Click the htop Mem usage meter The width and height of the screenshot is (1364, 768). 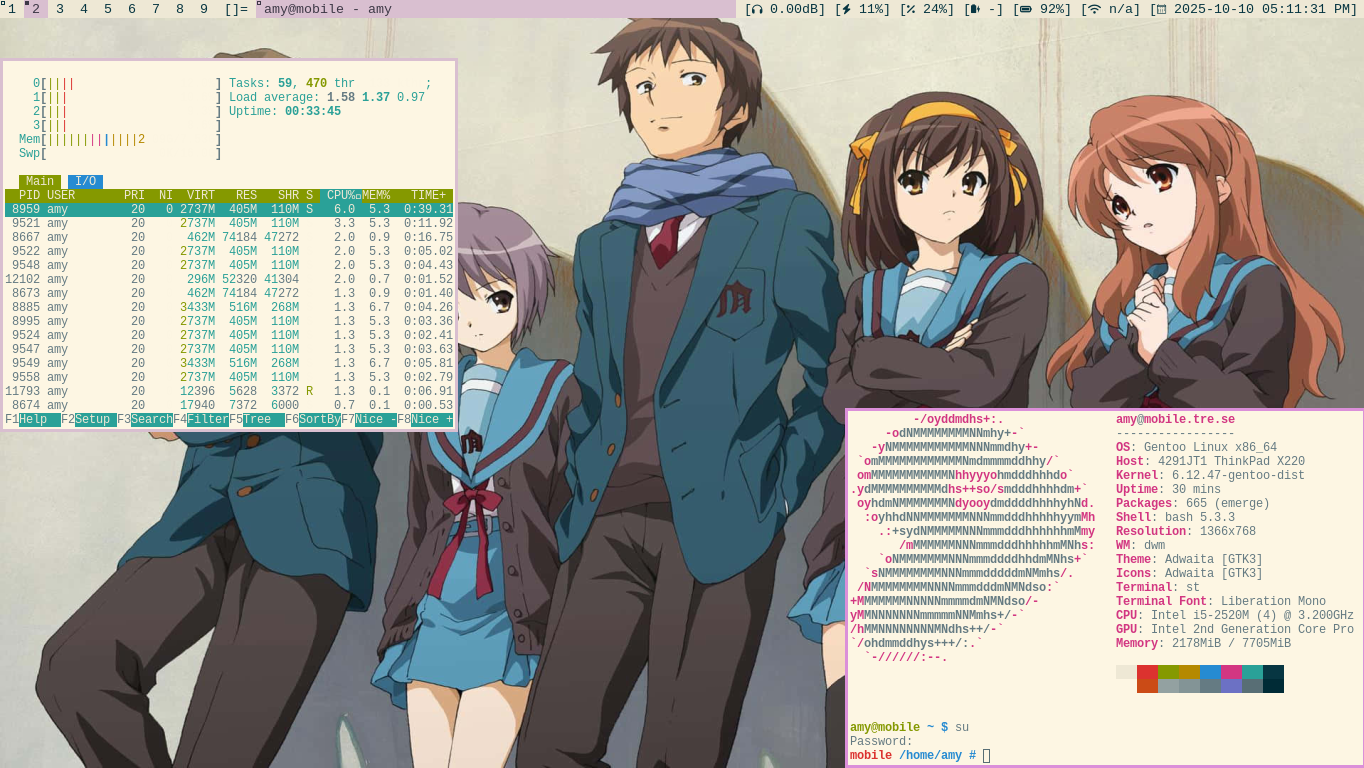click(120, 140)
